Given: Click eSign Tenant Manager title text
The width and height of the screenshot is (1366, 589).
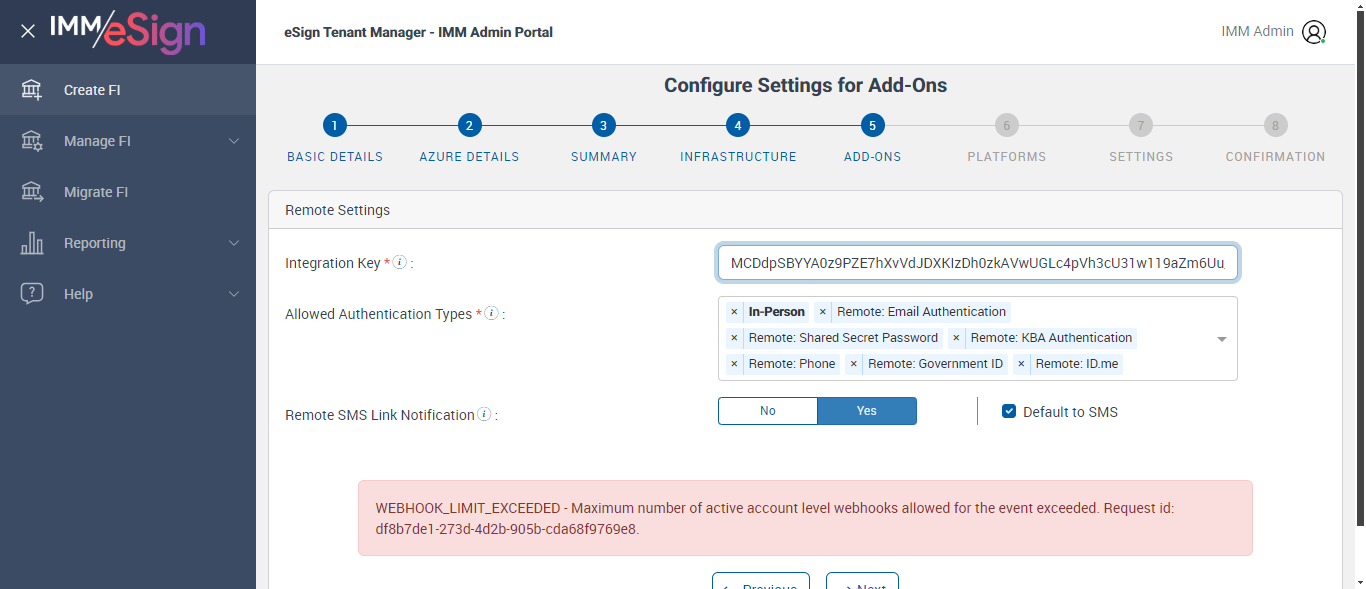Looking at the screenshot, I should (x=418, y=32).
